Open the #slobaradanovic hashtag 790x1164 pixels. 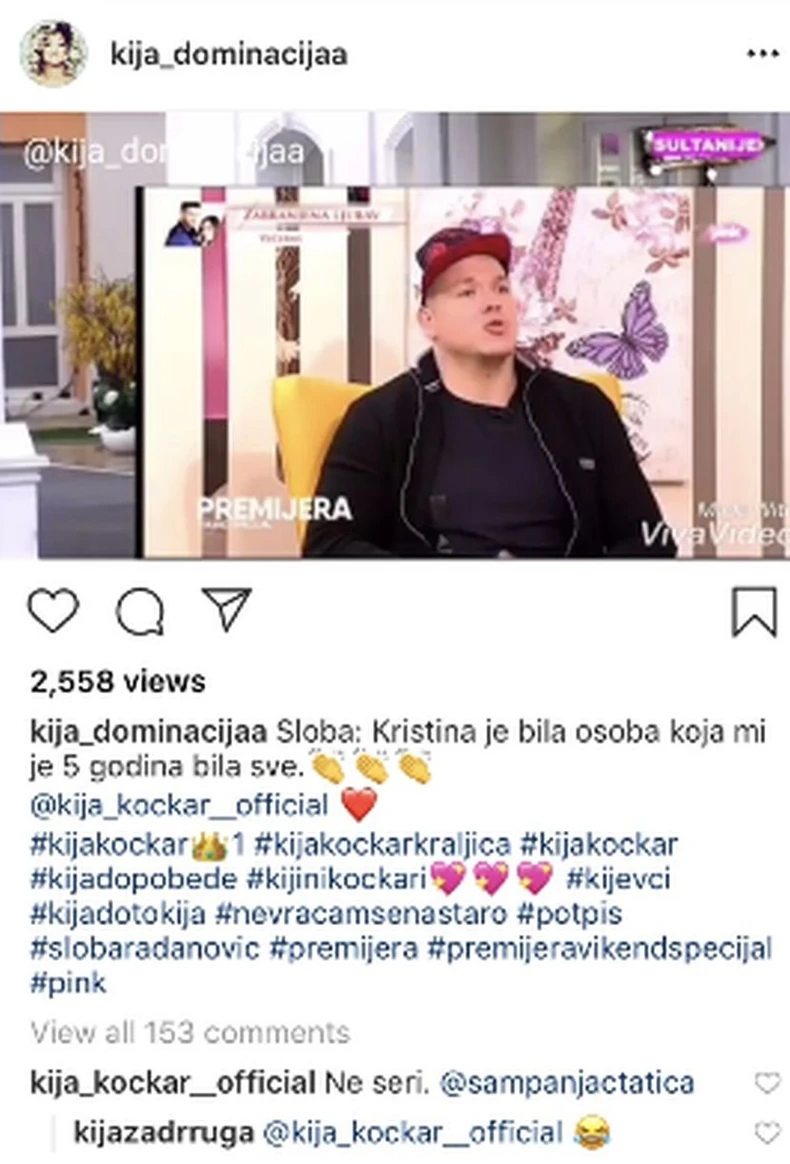coord(145,949)
